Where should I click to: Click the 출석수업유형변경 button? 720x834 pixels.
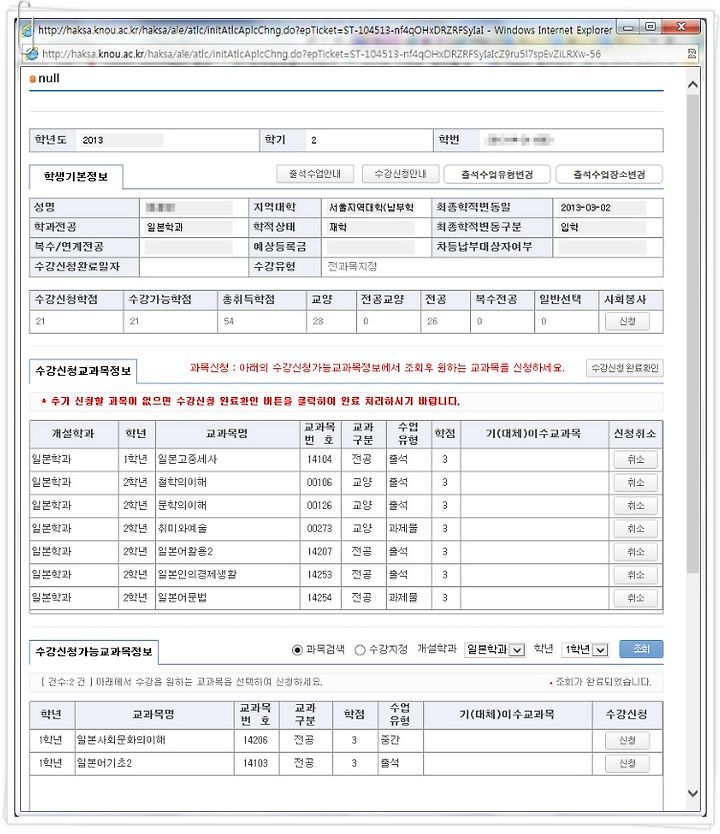497,174
